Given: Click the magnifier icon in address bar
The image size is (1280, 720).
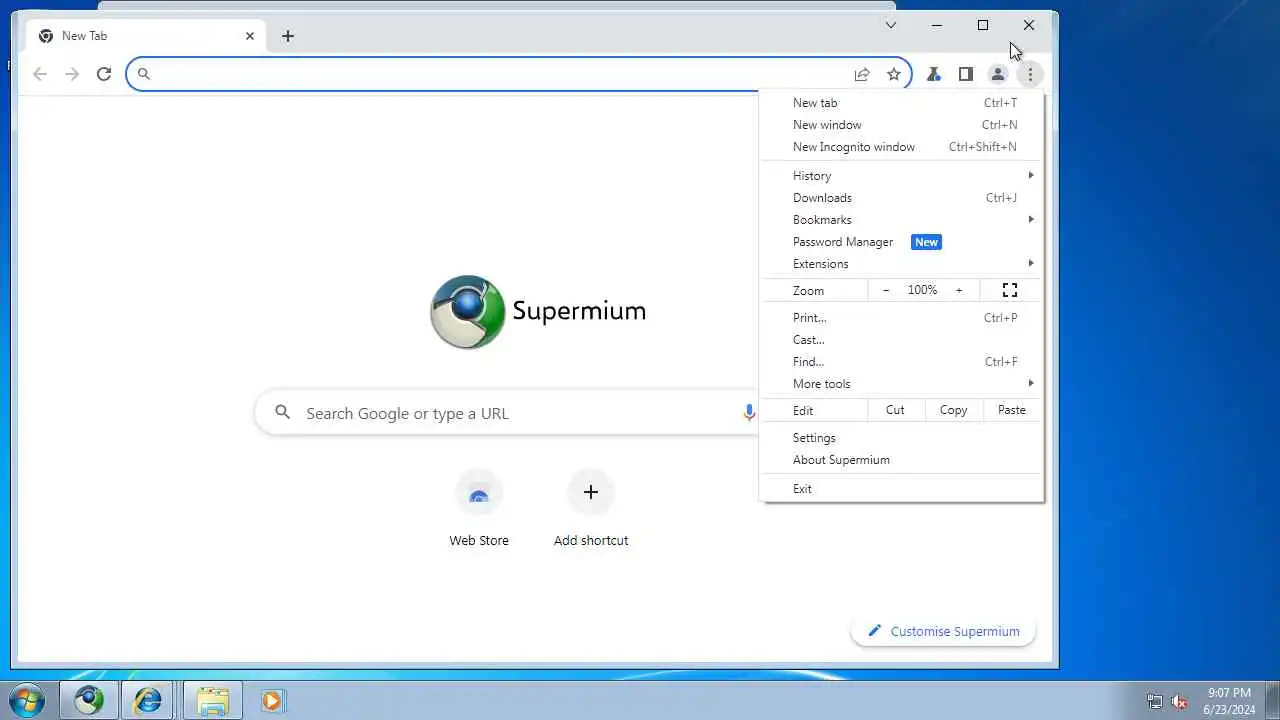Looking at the screenshot, I should 144,74.
